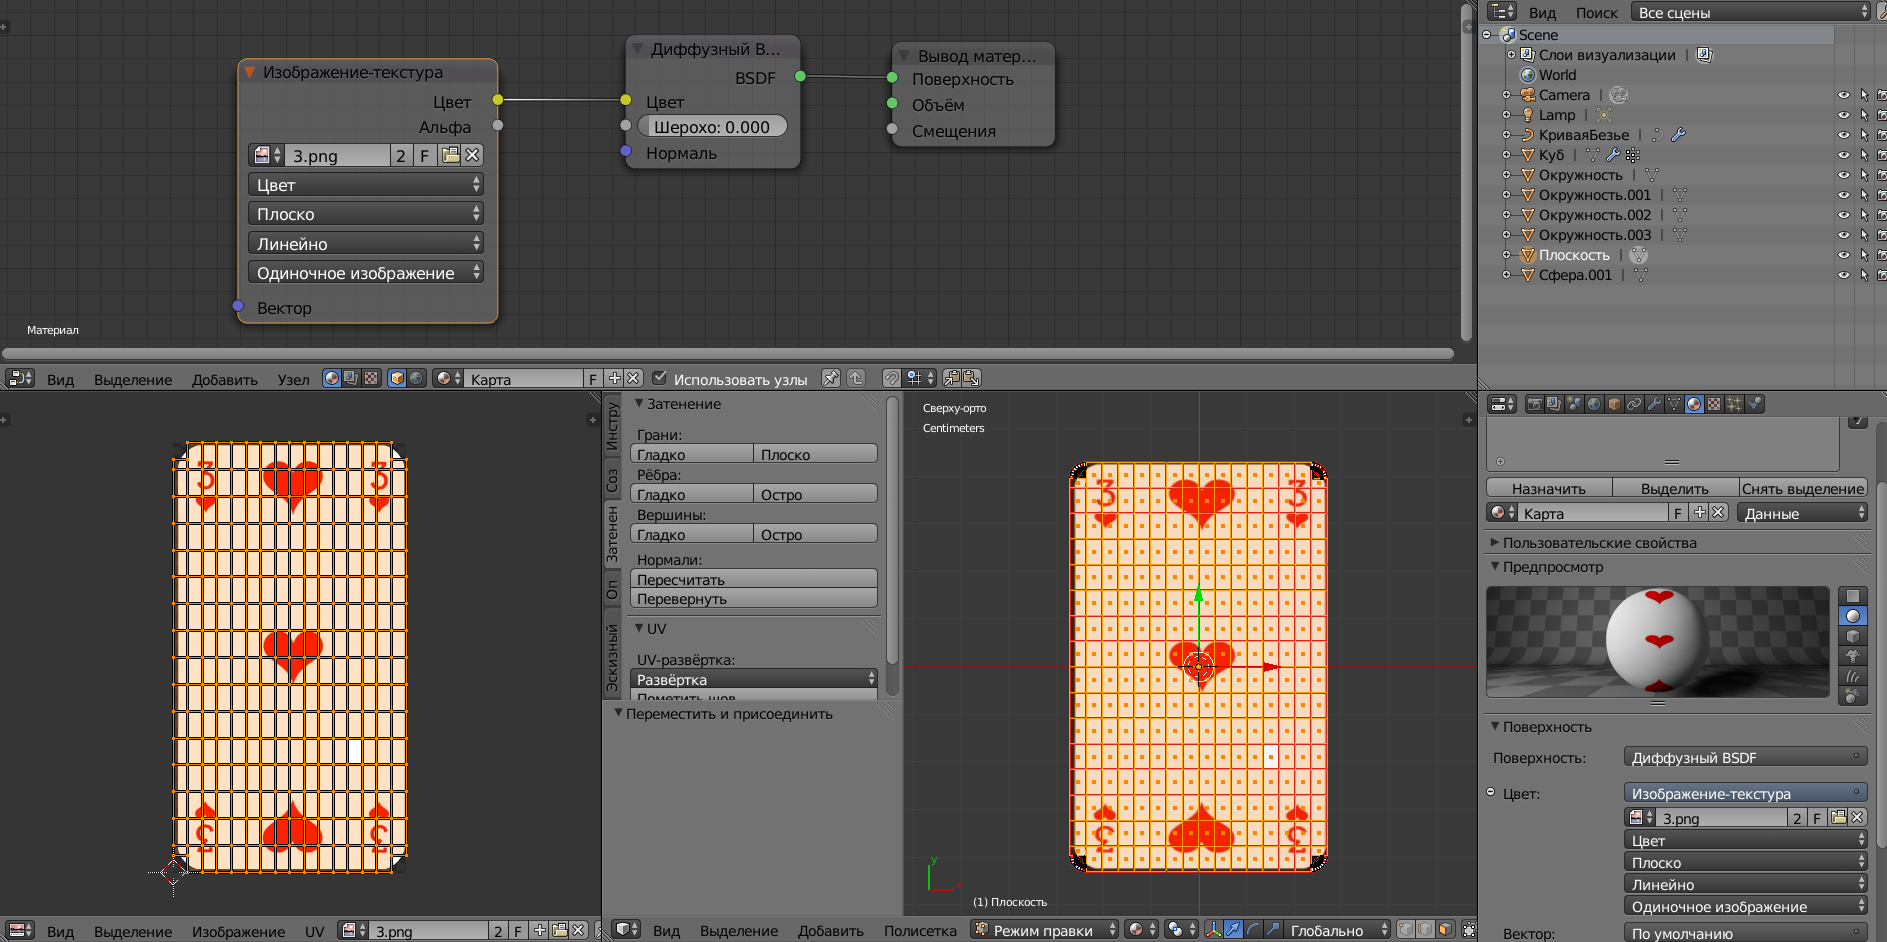Screen dimensions: 1887x942
Task: Select compositing node tree type in node editor header
Action: point(351,378)
